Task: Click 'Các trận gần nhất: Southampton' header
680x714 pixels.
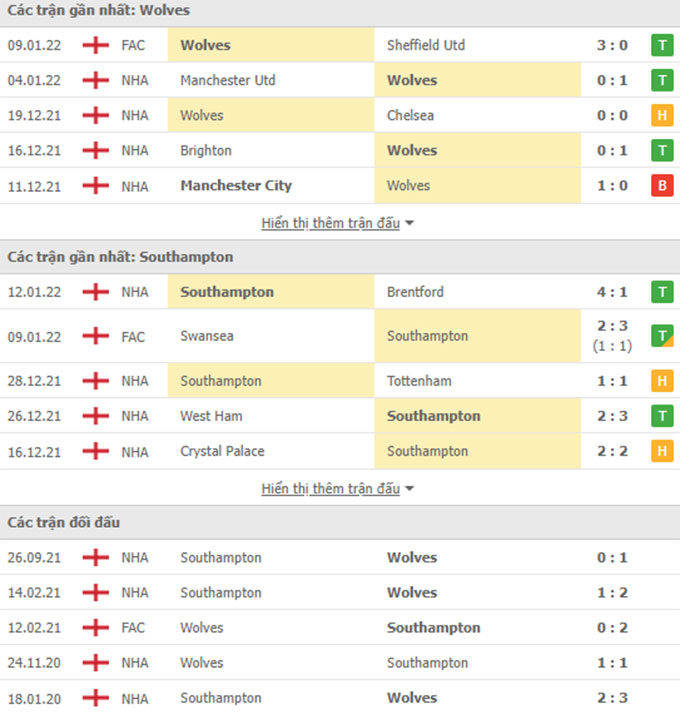Action: click(x=120, y=257)
